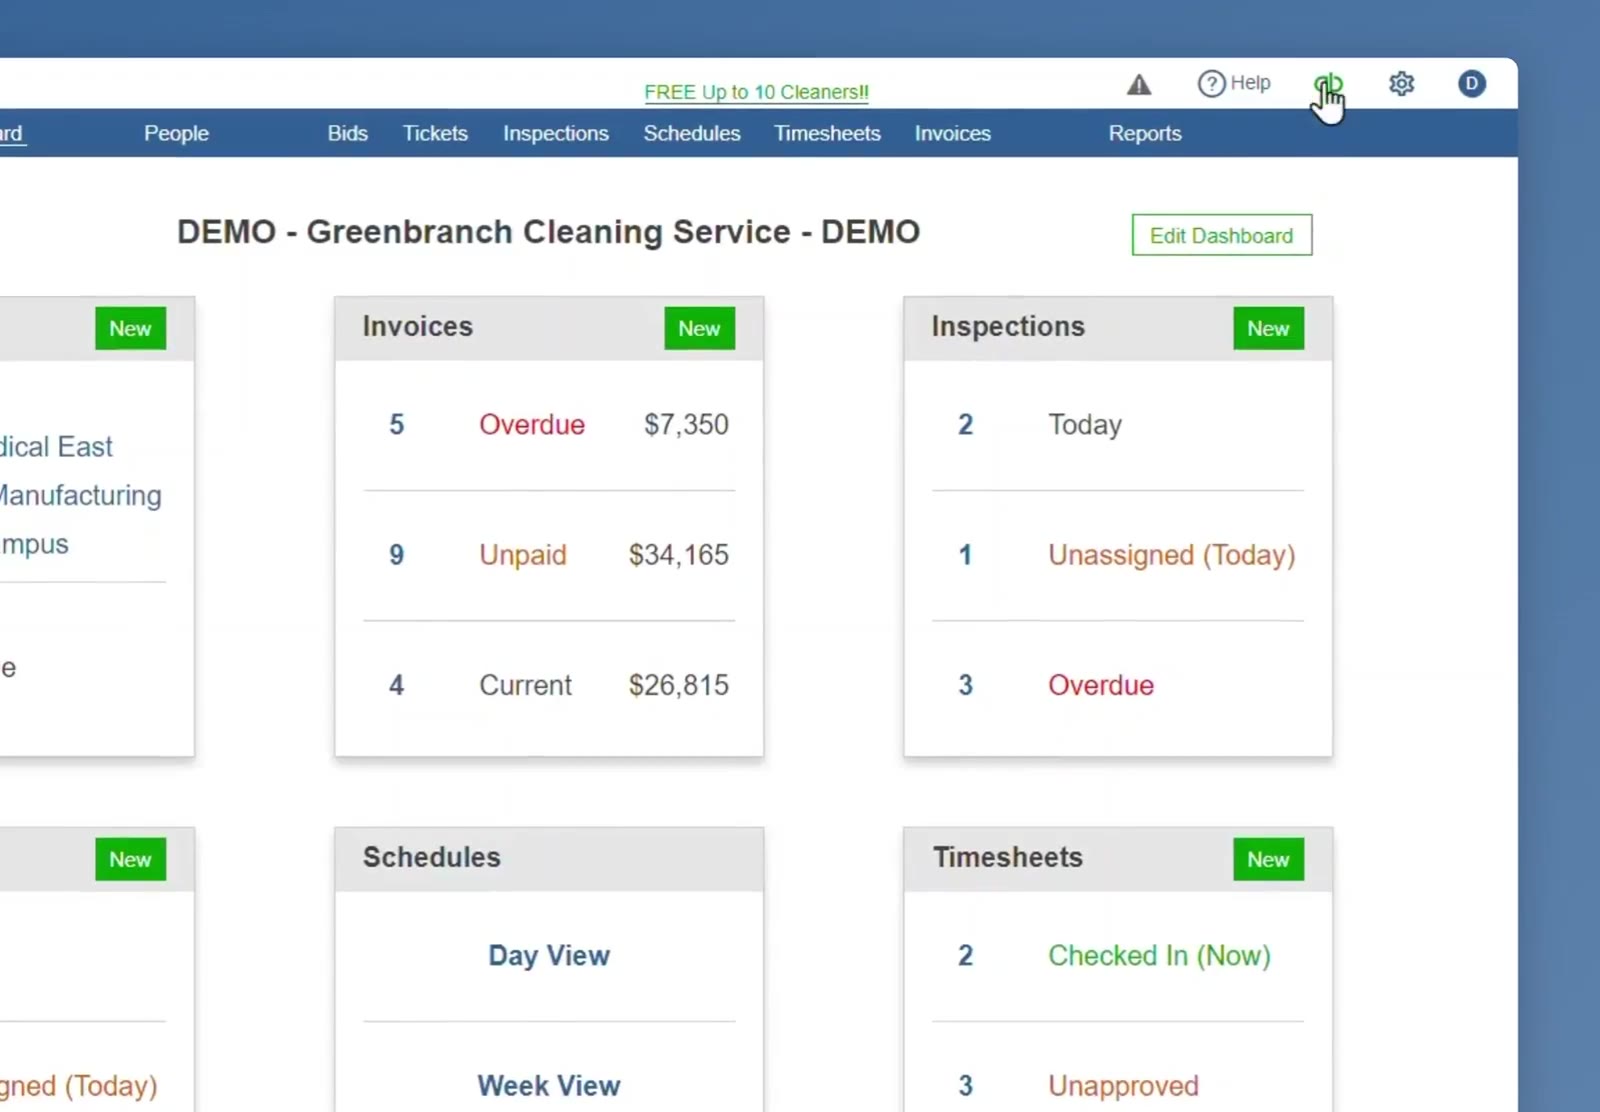
Task: Select Inspections in the navigation bar
Action: tap(556, 133)
